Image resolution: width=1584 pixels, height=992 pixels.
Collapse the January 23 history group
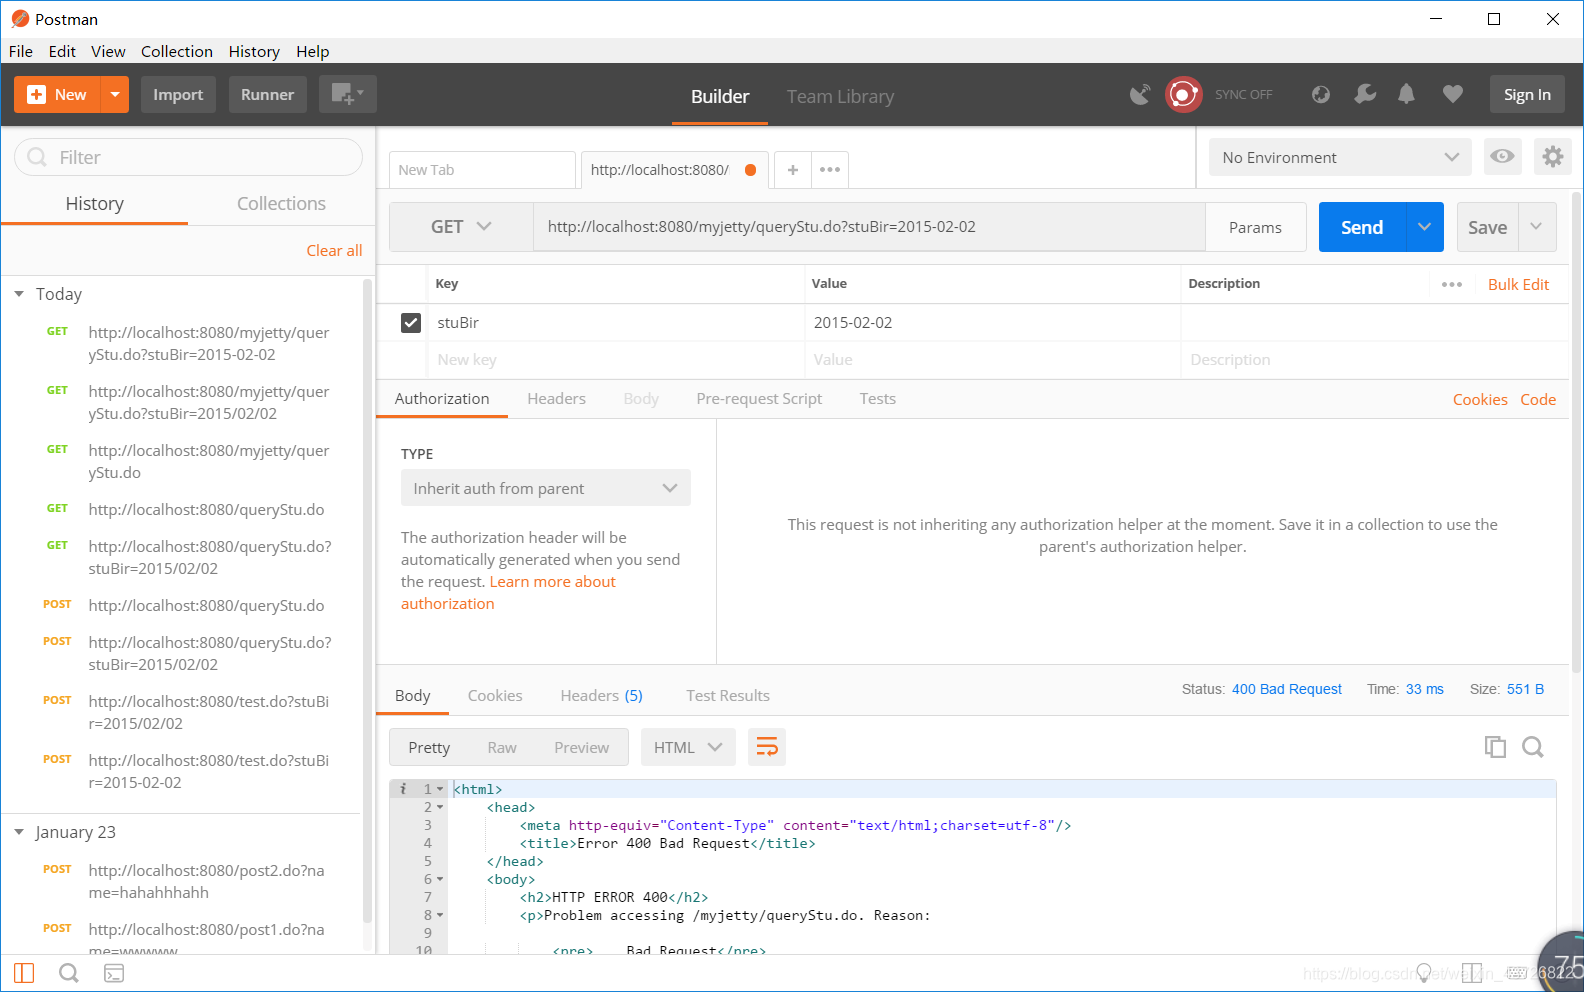click(x=19, y=832)
